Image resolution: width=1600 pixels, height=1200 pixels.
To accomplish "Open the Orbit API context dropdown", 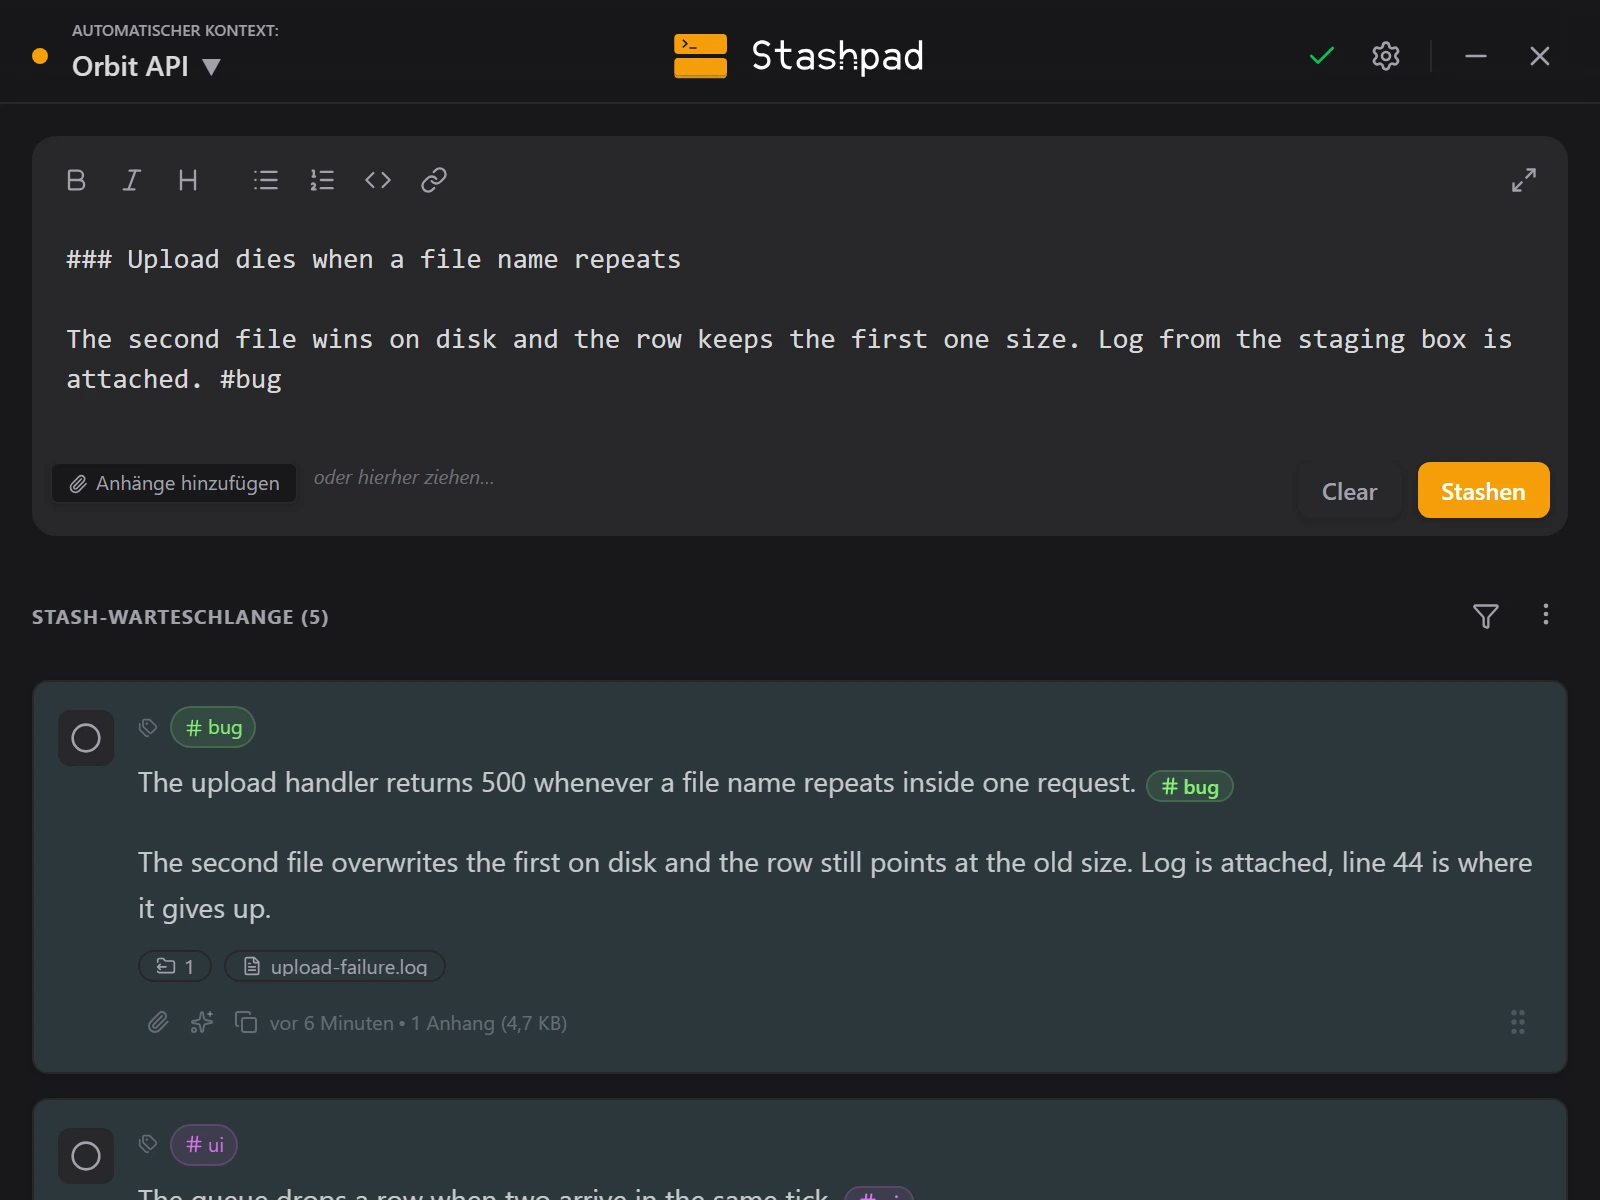I will pos(146,66).
